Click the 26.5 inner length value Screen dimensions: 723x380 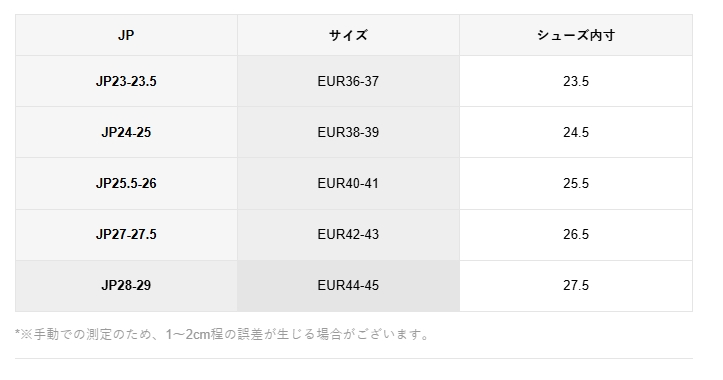(576, 234)
